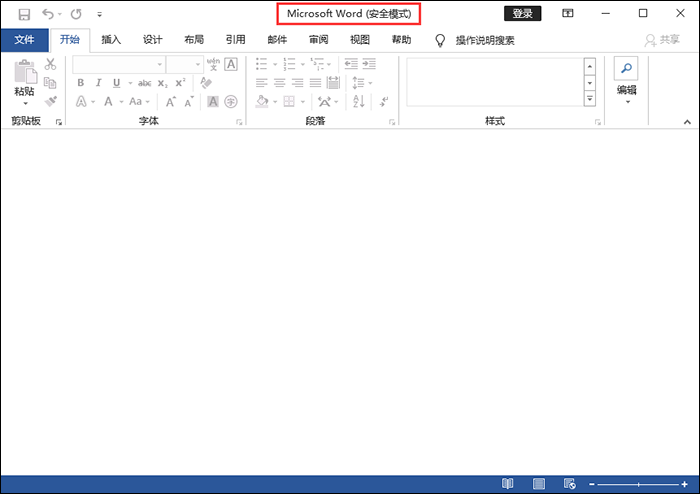The width and height of the screenshot is (700, 494).
Task: Click the 粘贴 (Paste) clipboard icon
Action: click(x=25, y=72)
